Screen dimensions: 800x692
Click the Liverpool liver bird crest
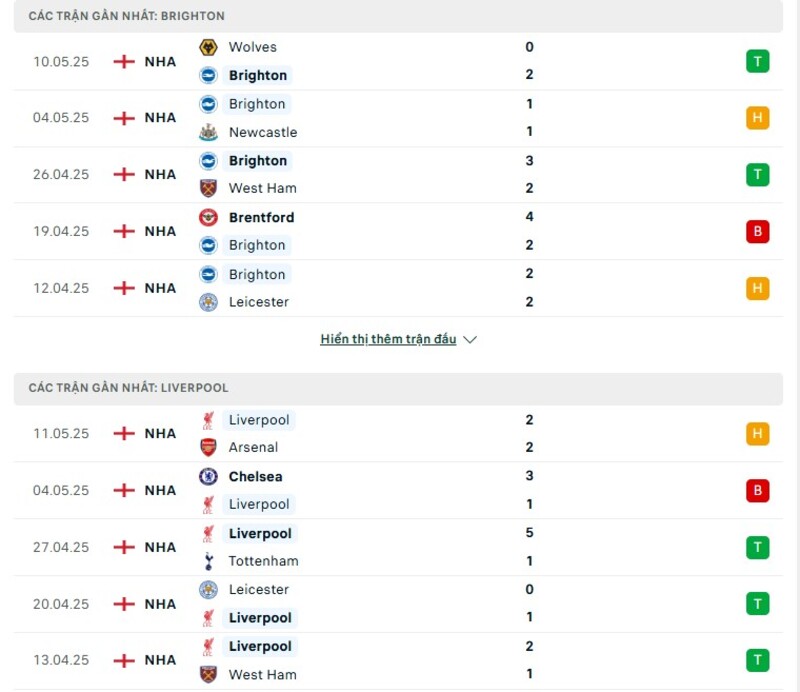click(208, 420)
